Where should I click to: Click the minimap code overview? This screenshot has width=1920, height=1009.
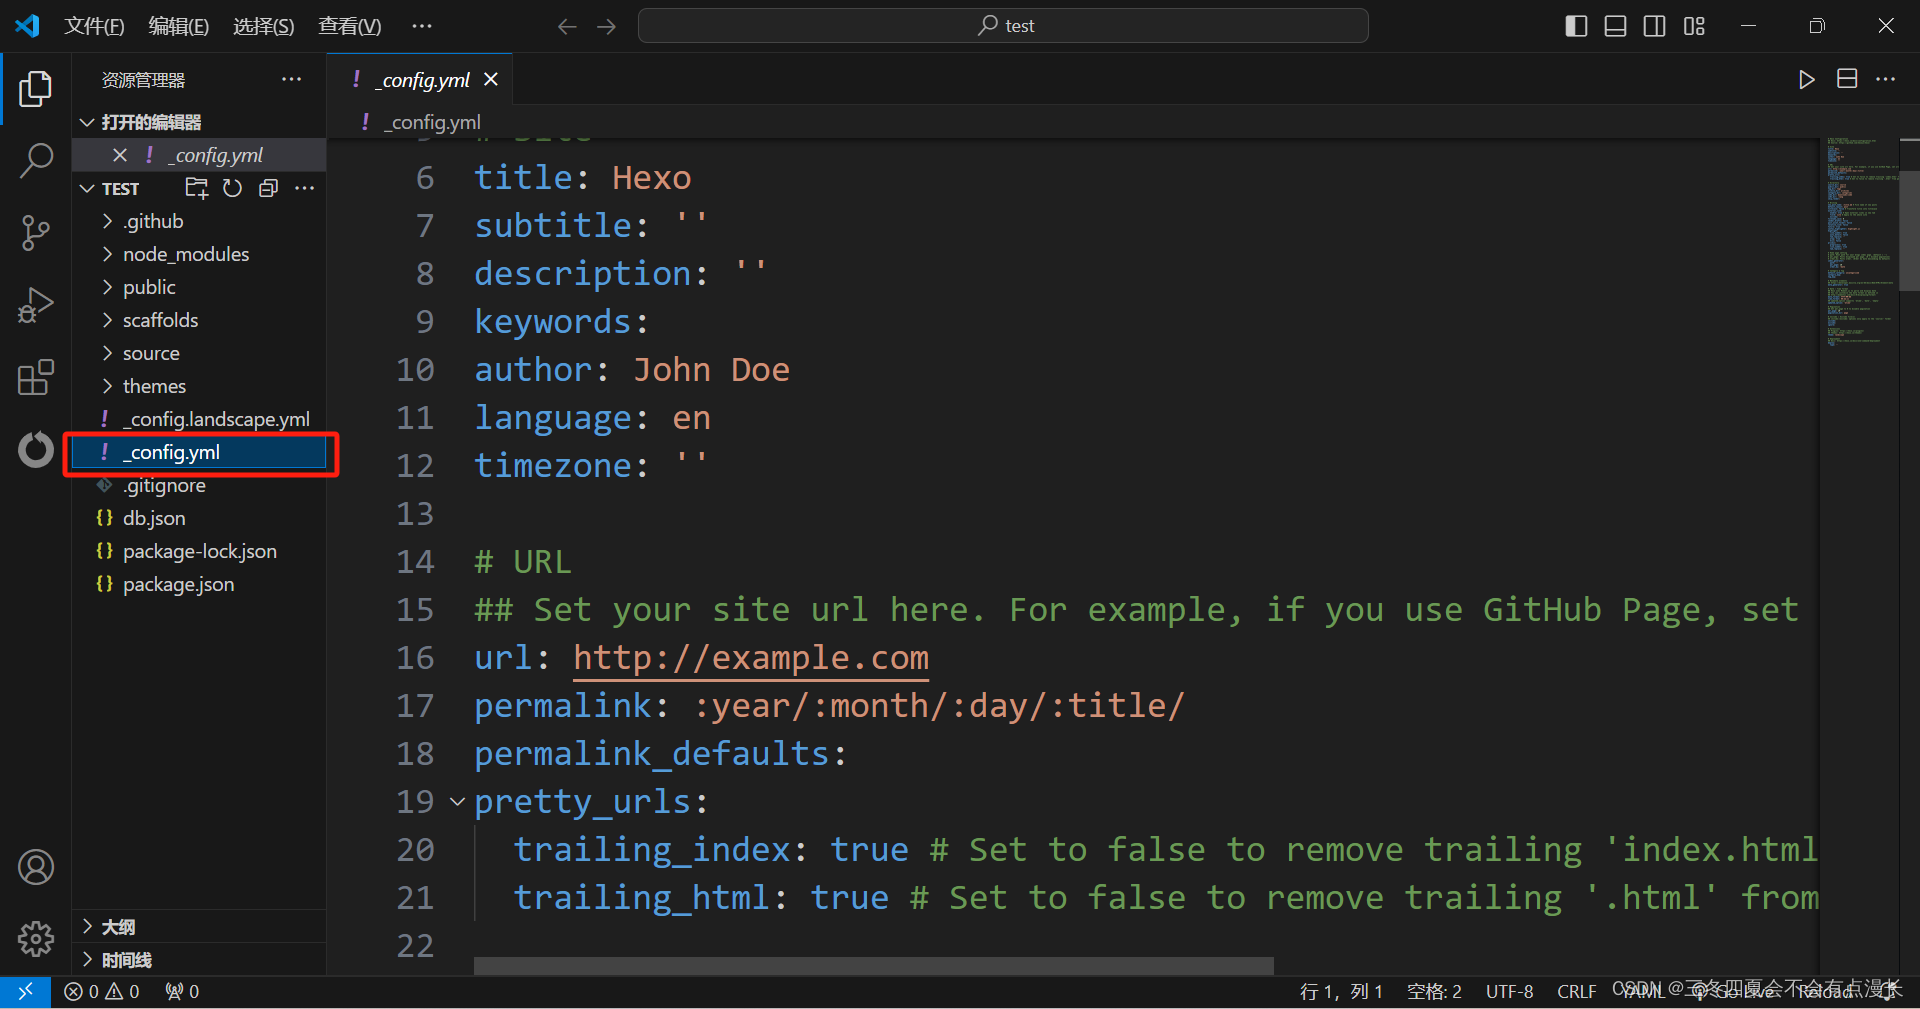coord(1858,242)
